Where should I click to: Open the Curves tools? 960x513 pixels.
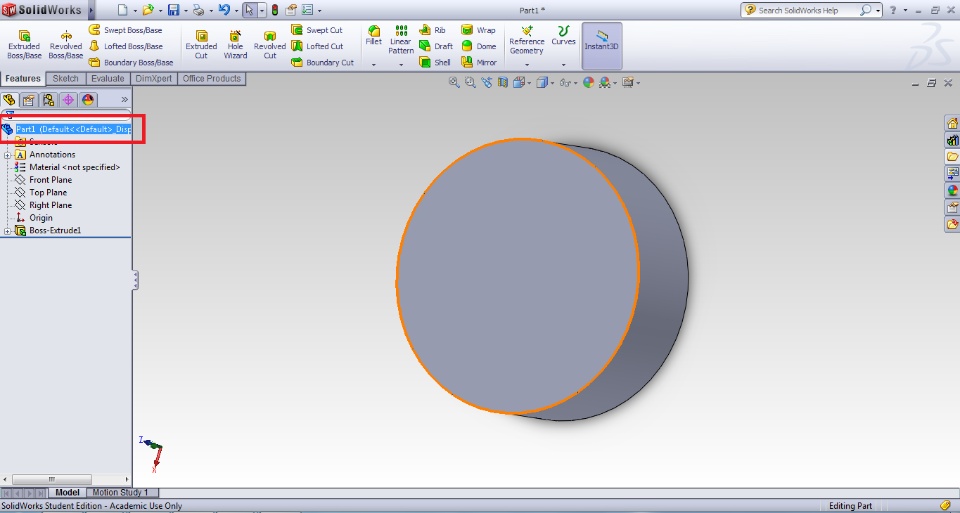[563, 36]
